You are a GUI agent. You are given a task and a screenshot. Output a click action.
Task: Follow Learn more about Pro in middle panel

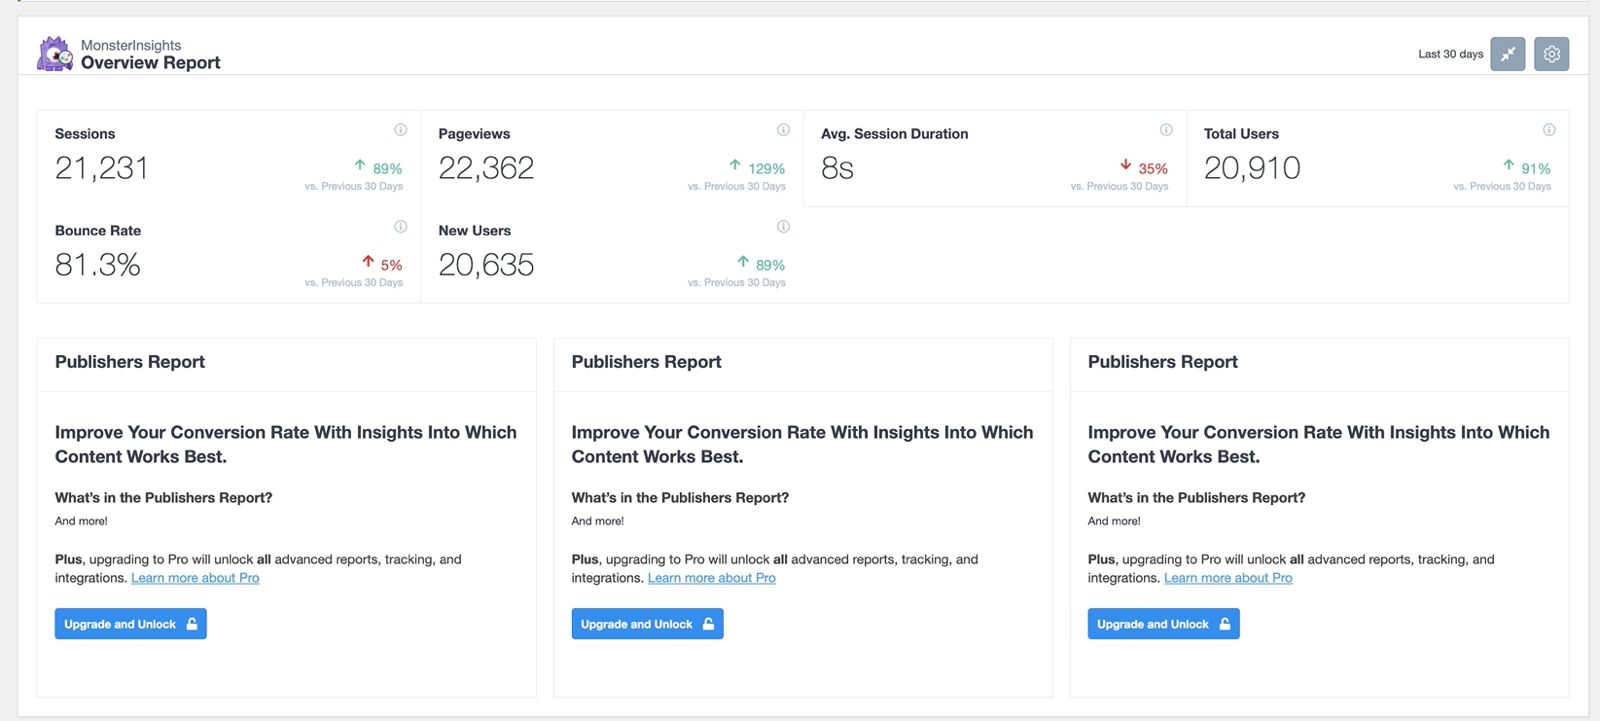[x=711, y=578]
